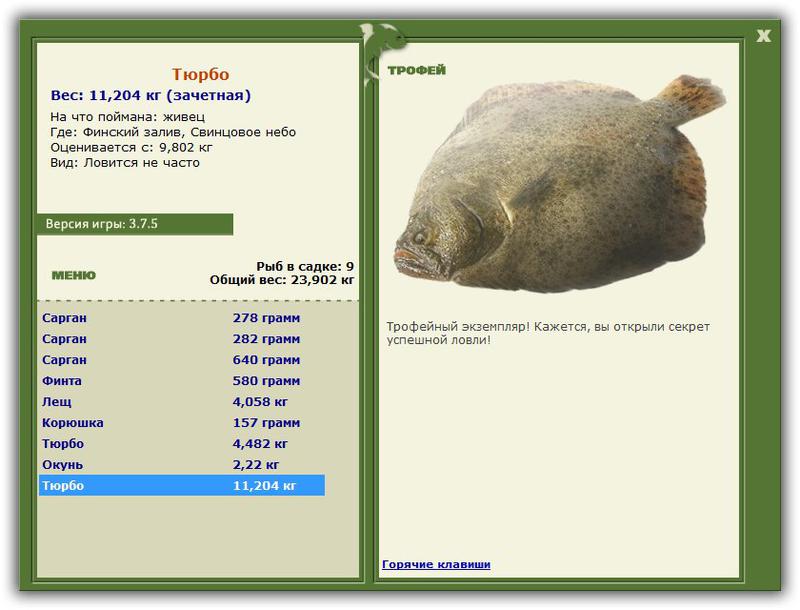Close the fish keepnet window
This screenshot has width=800, height=610.
pos(763,36)
